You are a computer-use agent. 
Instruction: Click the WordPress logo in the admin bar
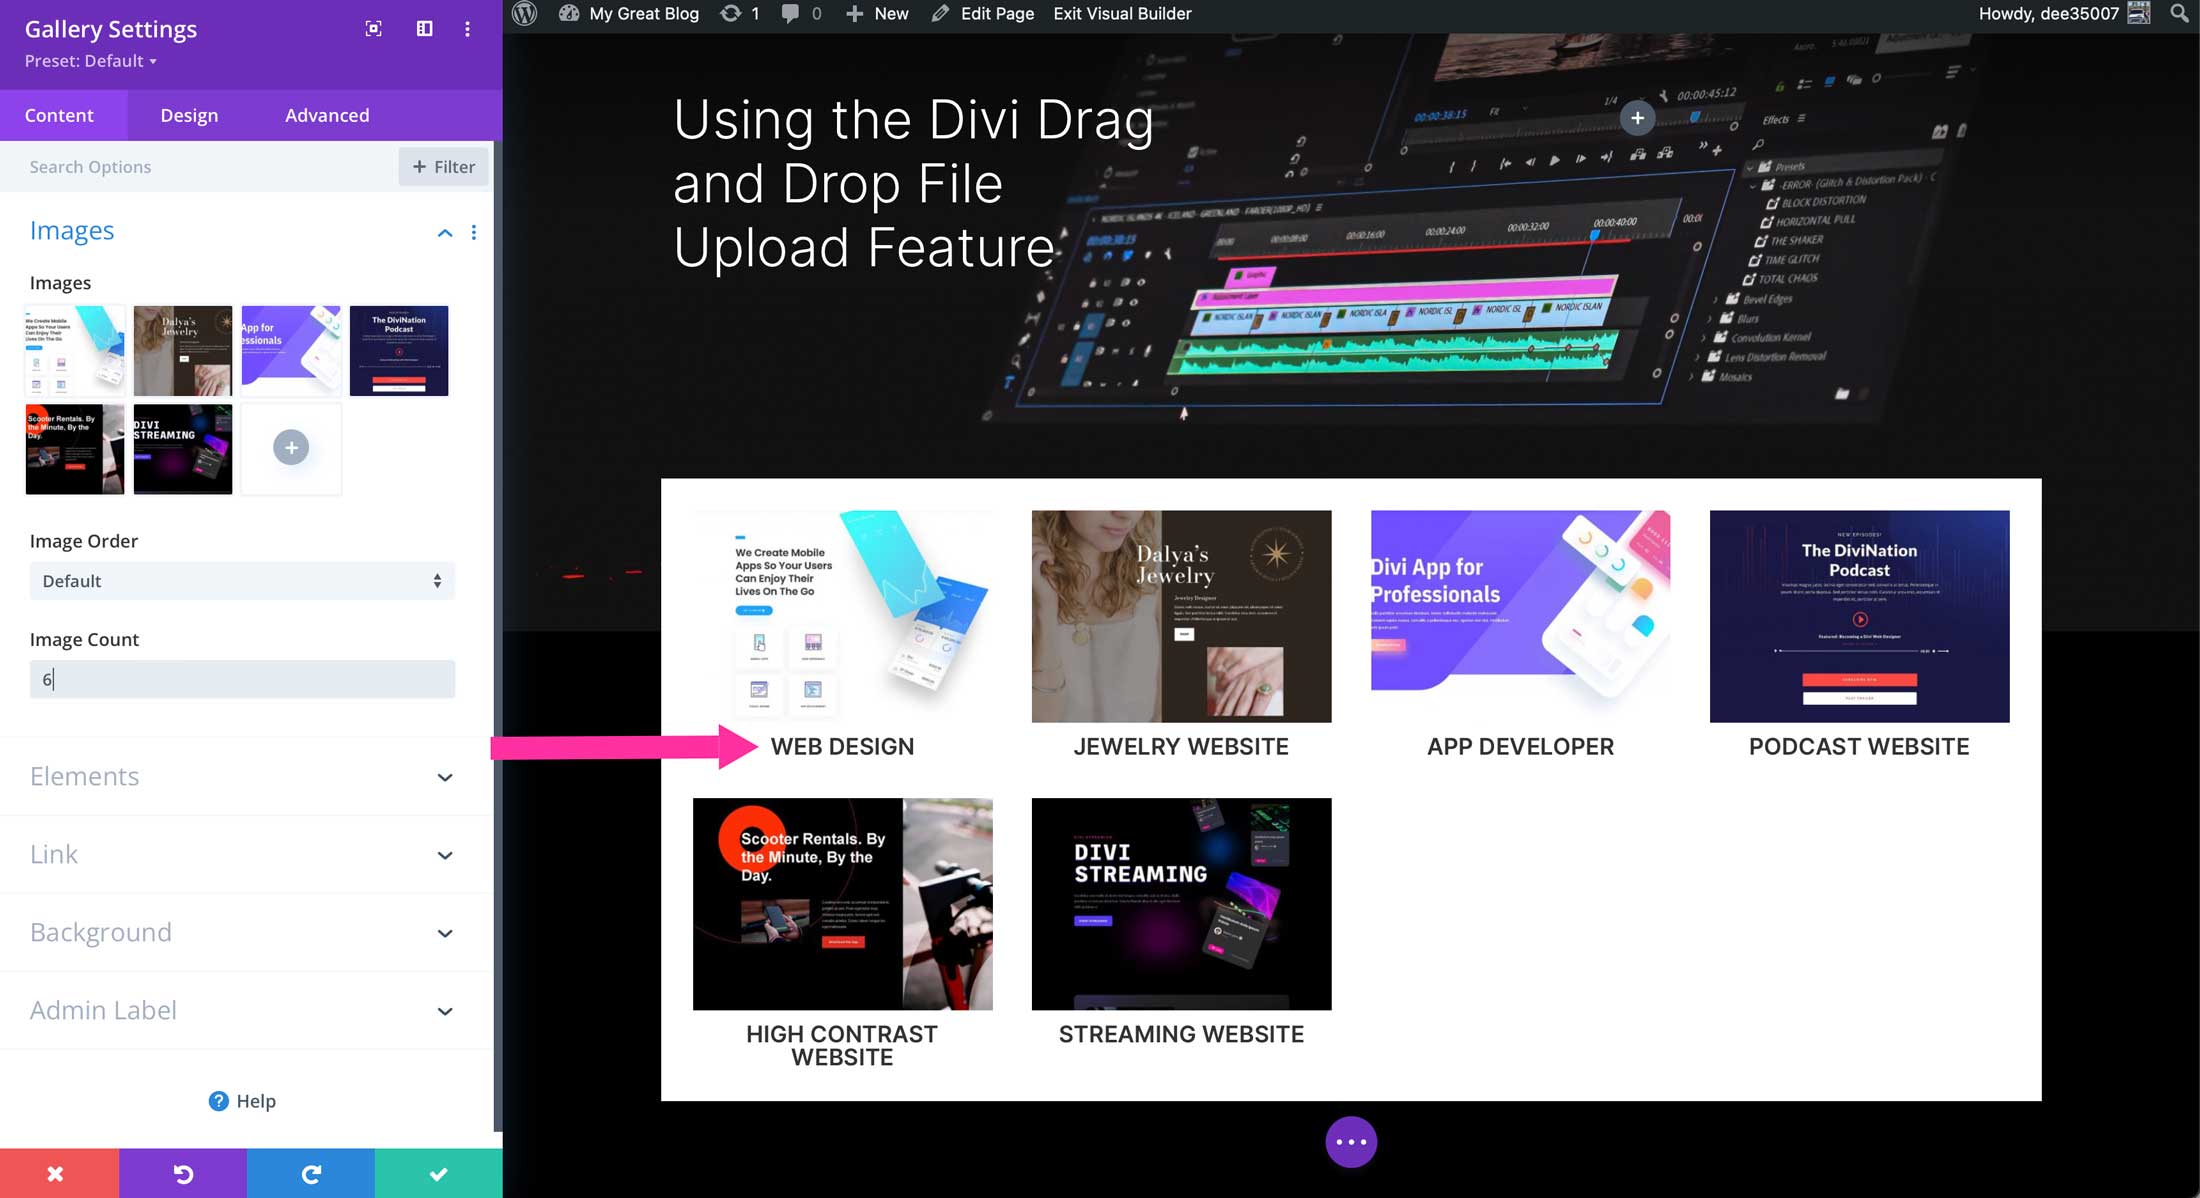pyautogui.click(x=524, y=13)
